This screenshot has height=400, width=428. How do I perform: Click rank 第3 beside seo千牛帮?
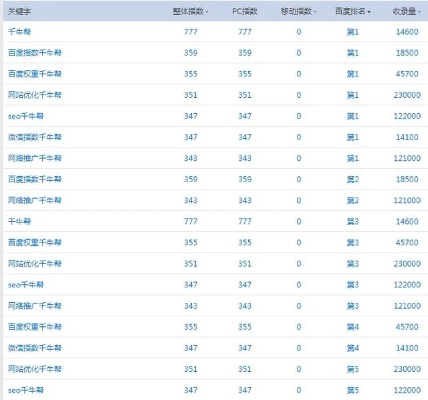[x=353, y=285]
